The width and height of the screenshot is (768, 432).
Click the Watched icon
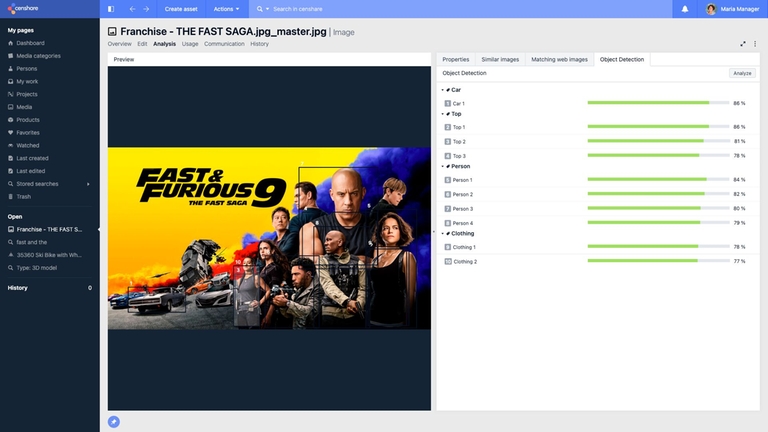(10, 145)
